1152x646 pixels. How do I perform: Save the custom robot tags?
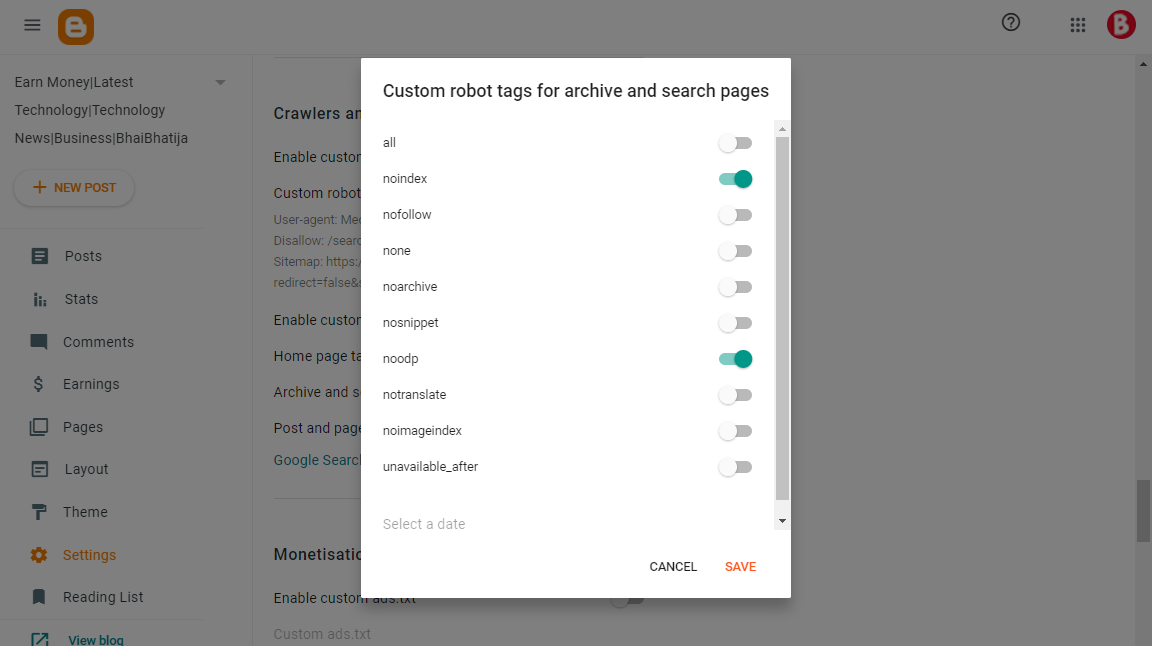(740, 567)
